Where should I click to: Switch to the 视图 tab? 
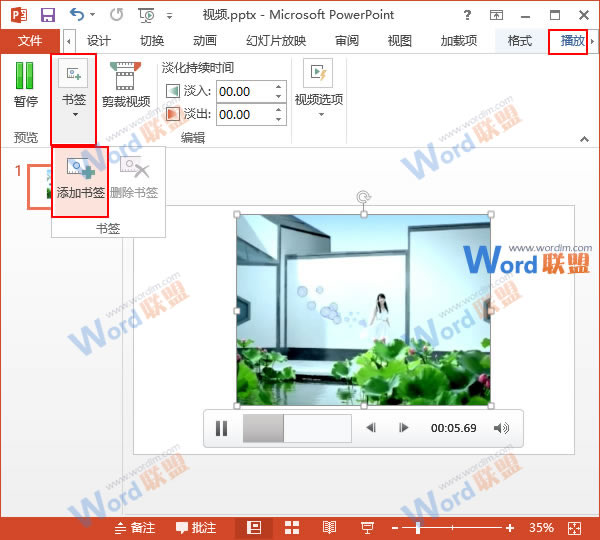pos(399,41)
